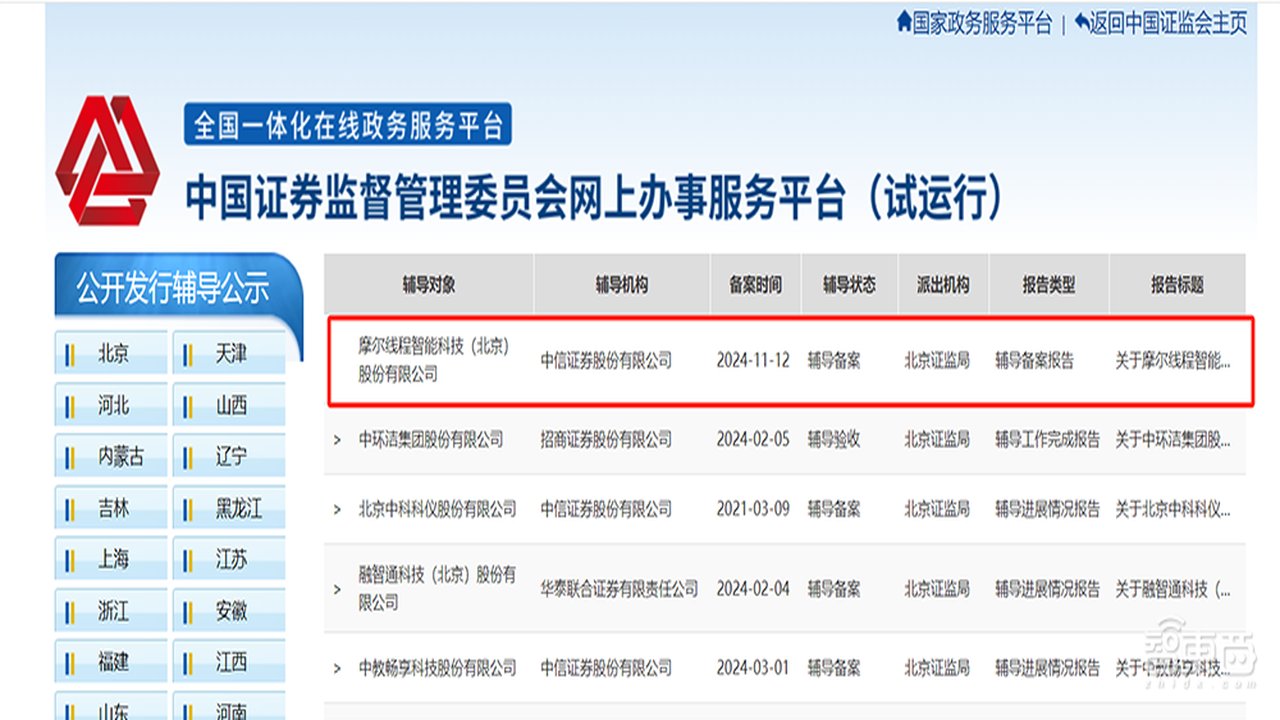Open the 国家政务服务平台 link
This screenshot has height=720, width=1280.
pos(982,23)
